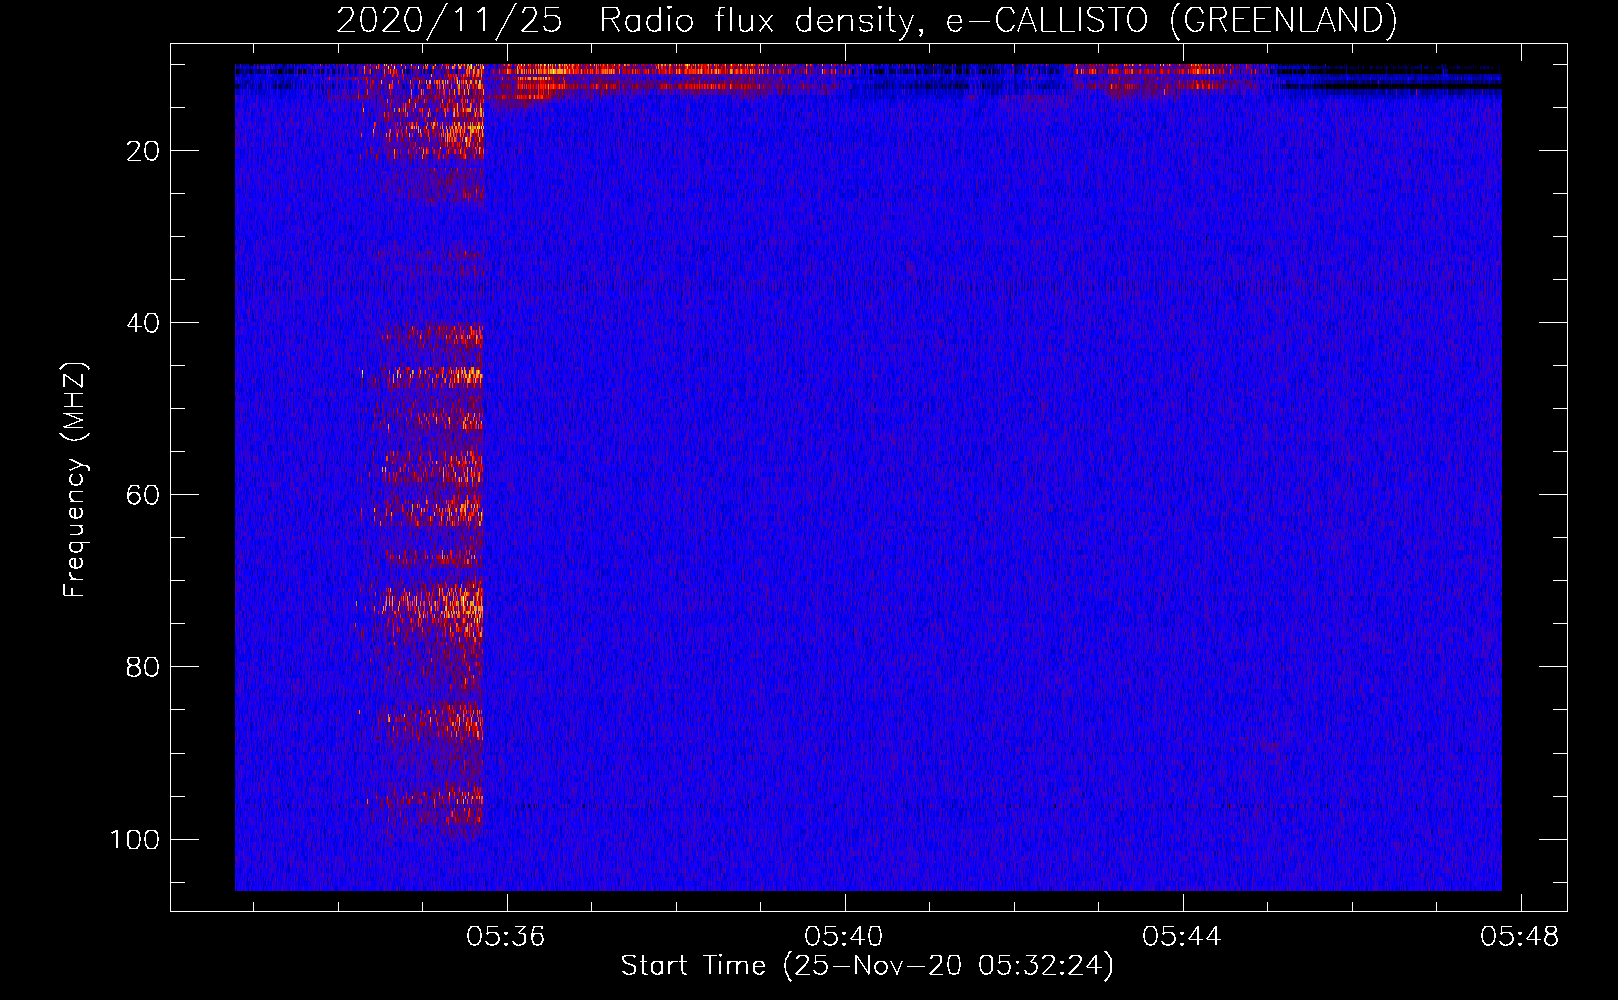Click the "05:40" time tick label
1618x1000 pixels.
(844, 937)
